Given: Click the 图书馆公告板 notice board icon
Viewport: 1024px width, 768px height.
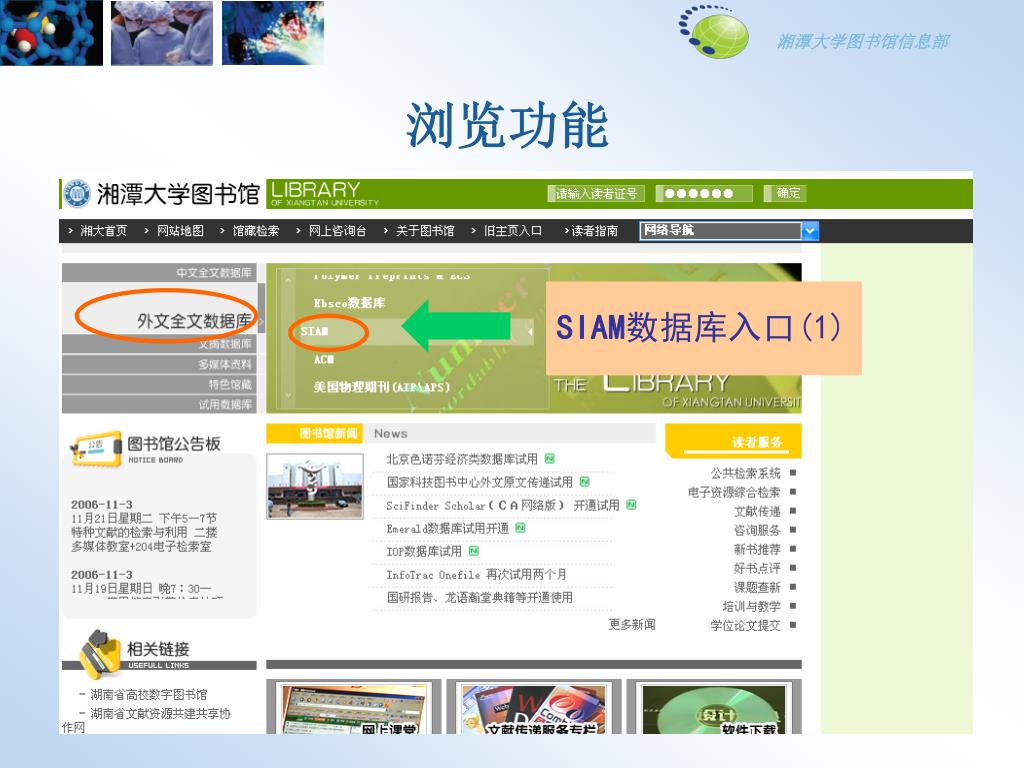Looking at the screenshot, I should [97, 447].
